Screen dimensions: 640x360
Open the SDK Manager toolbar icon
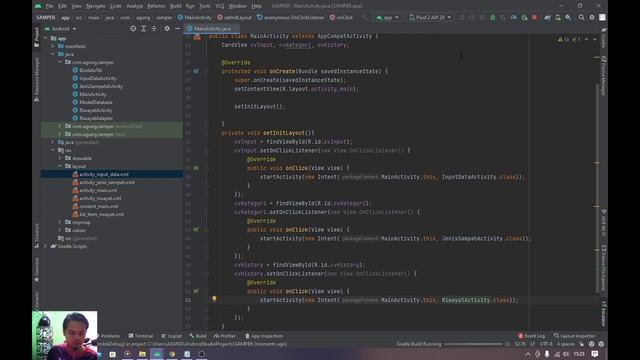(568, 18)
